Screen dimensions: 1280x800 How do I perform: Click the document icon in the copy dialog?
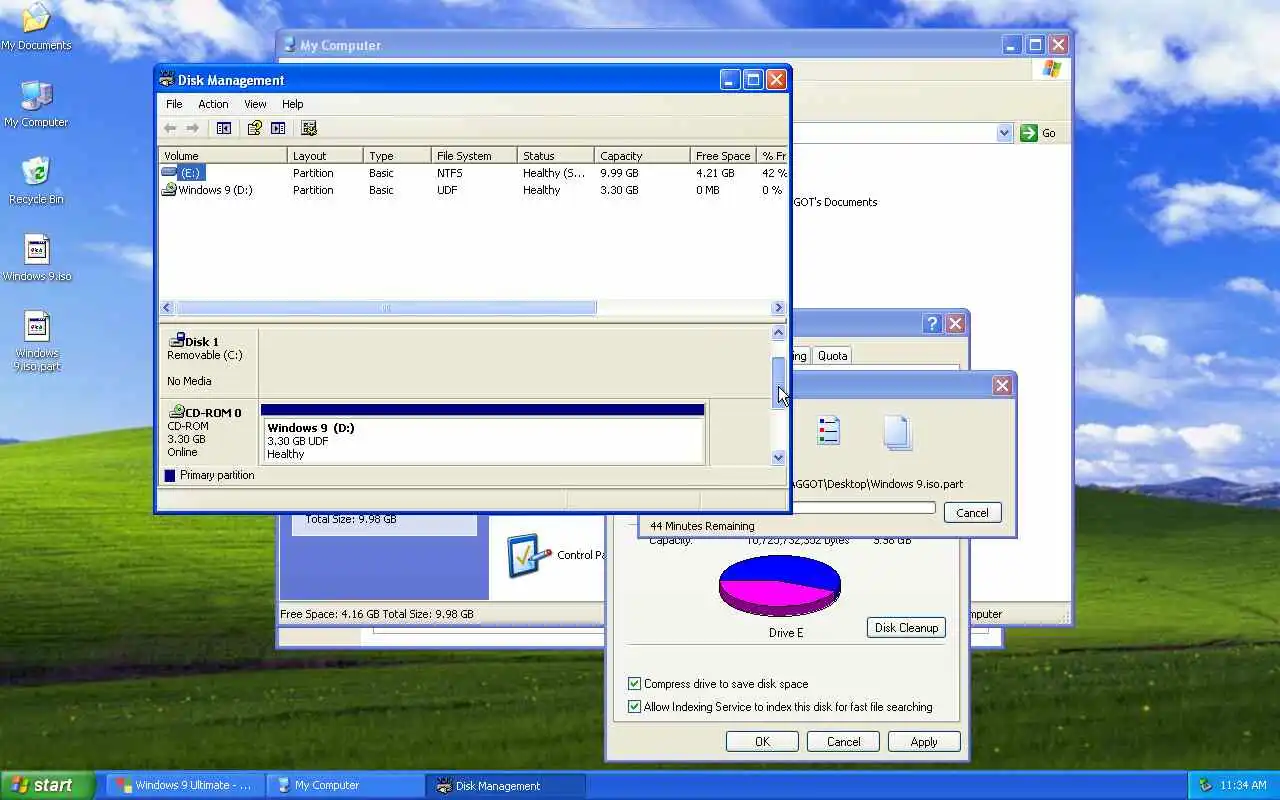click(897, 432)
